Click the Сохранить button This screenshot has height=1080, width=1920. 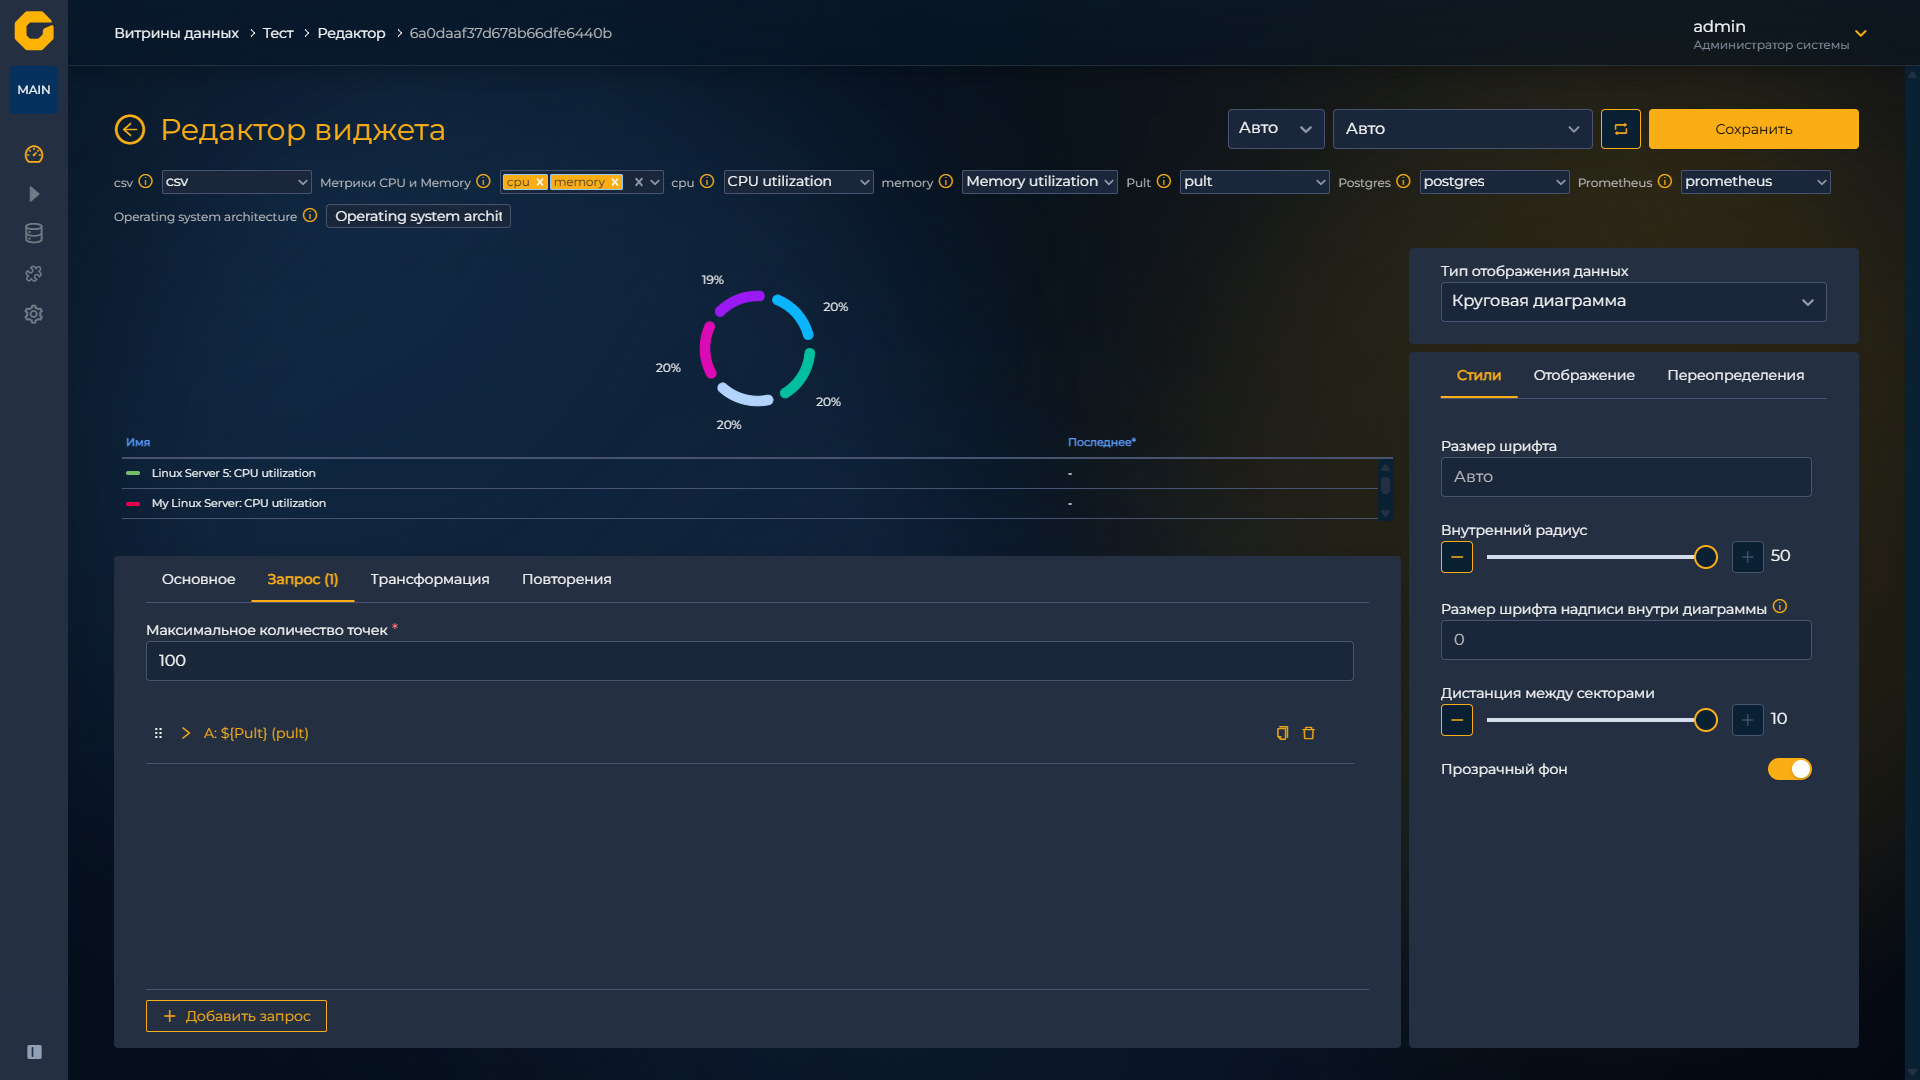point(1754,129)
